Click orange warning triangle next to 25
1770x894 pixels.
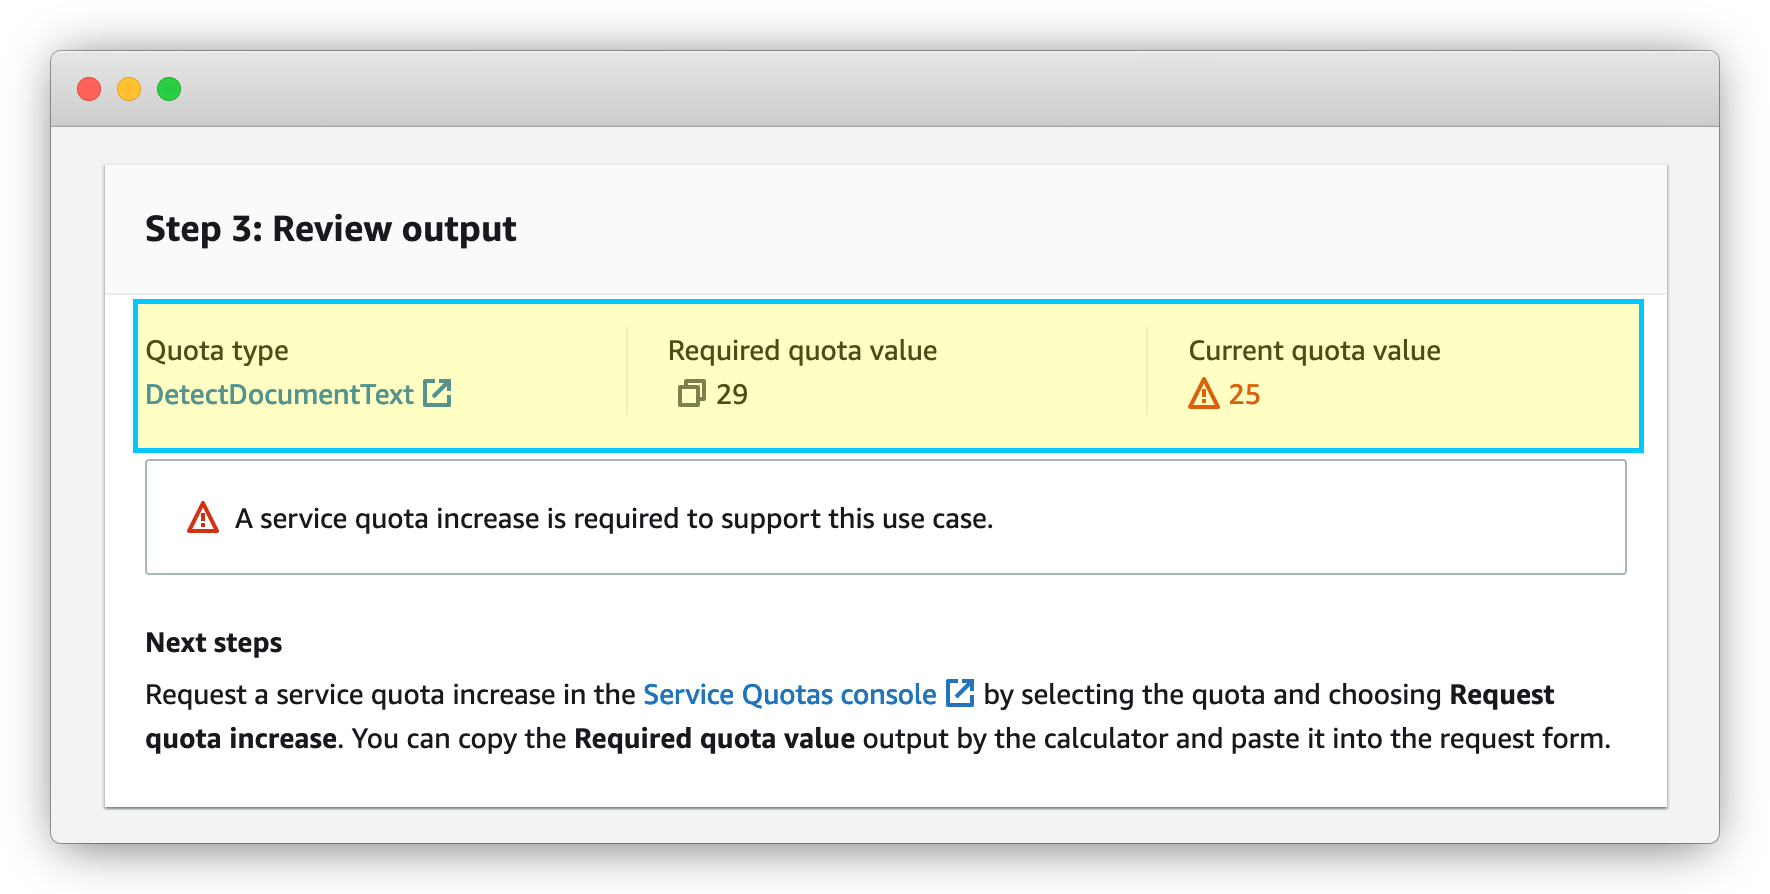click(x=1203, y=394)
